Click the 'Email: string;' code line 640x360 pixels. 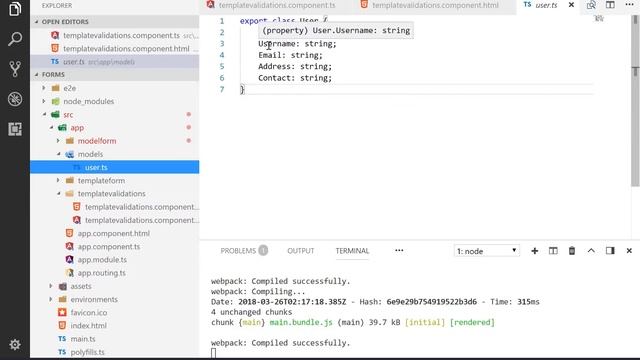click(x=290, y=55)
